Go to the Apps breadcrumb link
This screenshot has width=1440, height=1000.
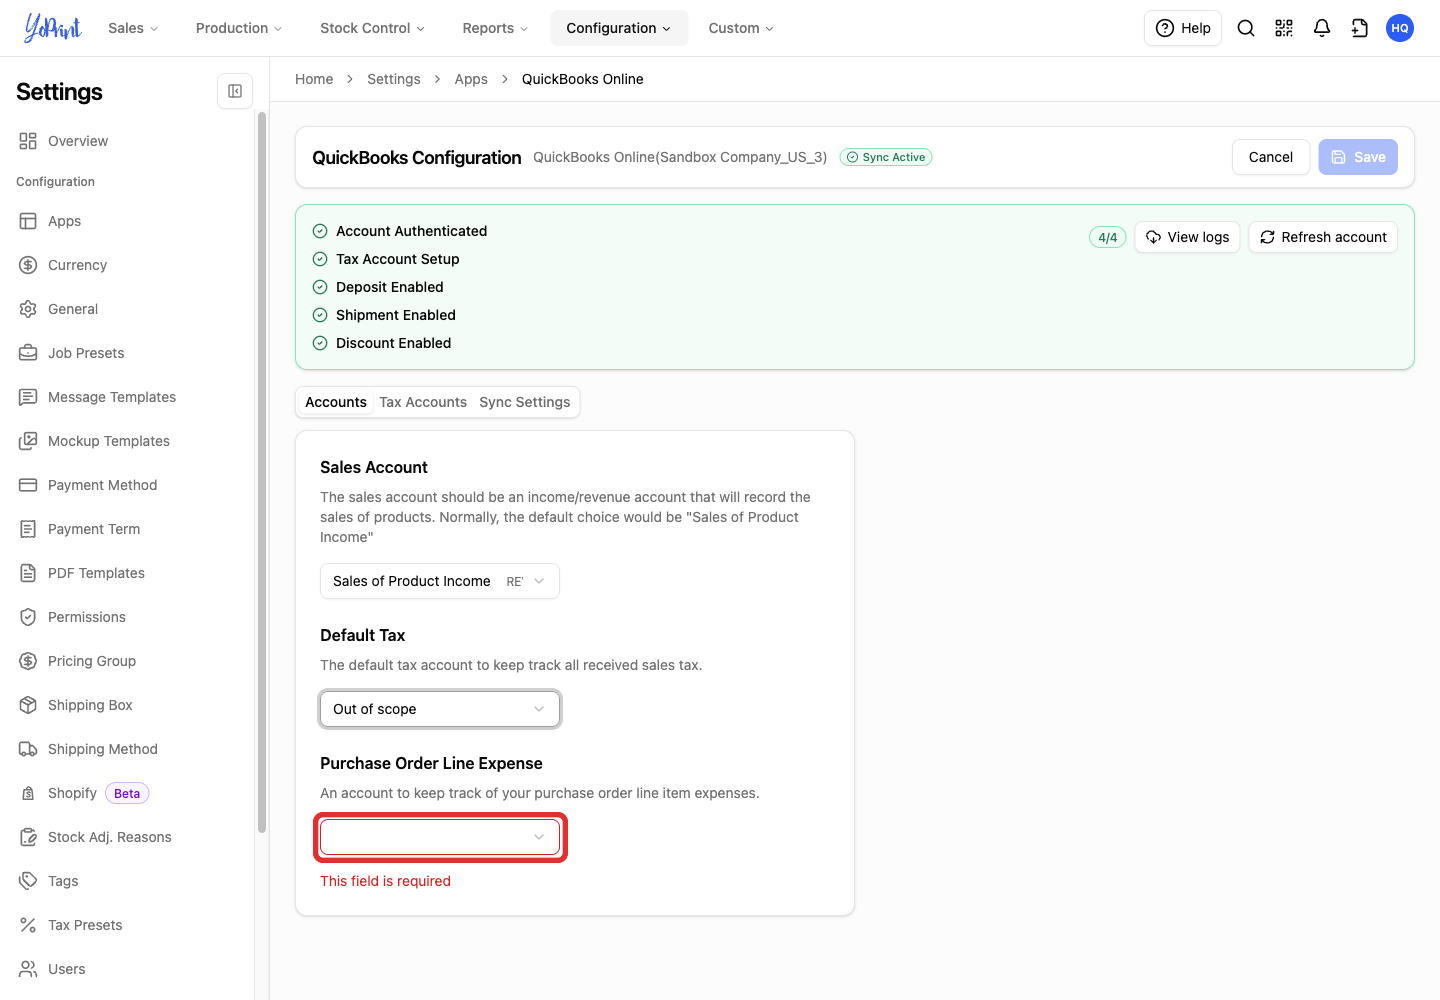coord(471,79)
